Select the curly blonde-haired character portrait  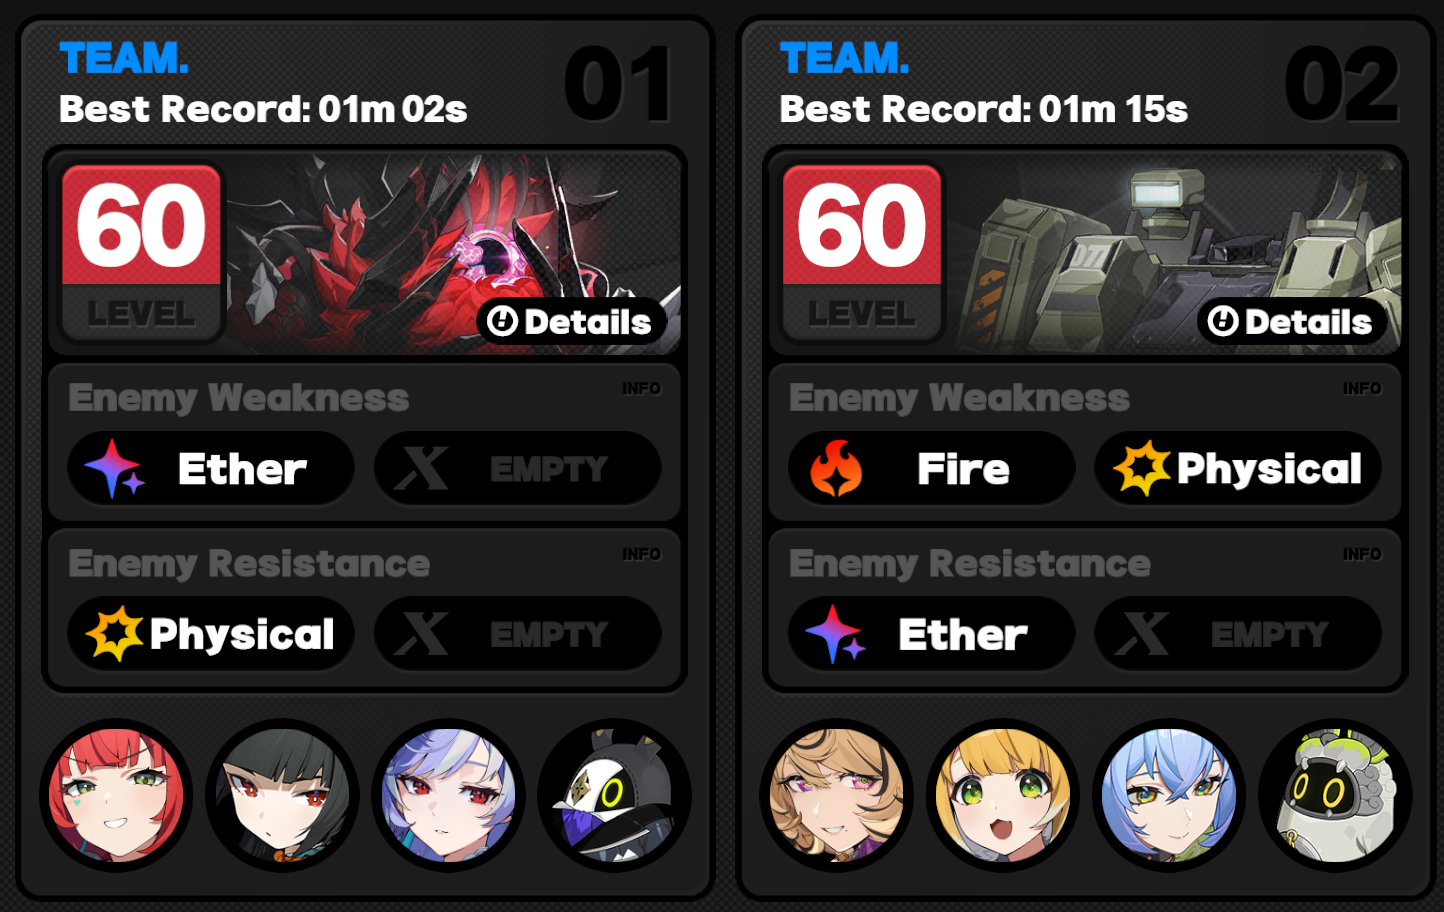pos(837,795)
